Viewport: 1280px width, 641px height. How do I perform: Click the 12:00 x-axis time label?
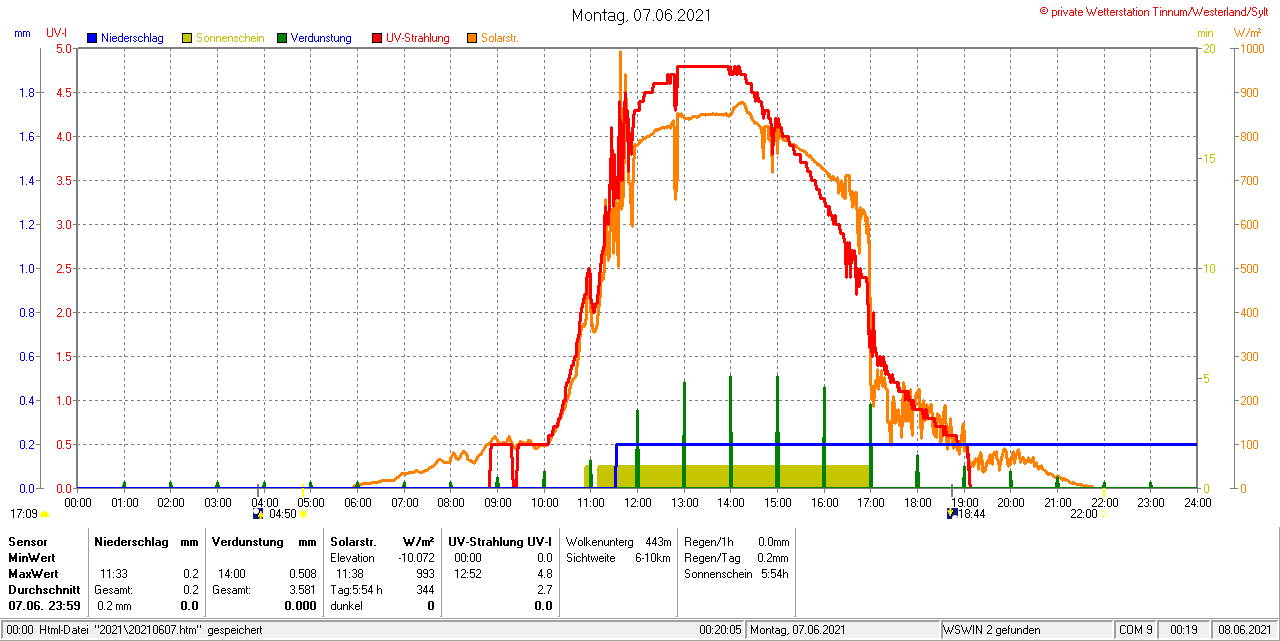[x=637, y=502]
